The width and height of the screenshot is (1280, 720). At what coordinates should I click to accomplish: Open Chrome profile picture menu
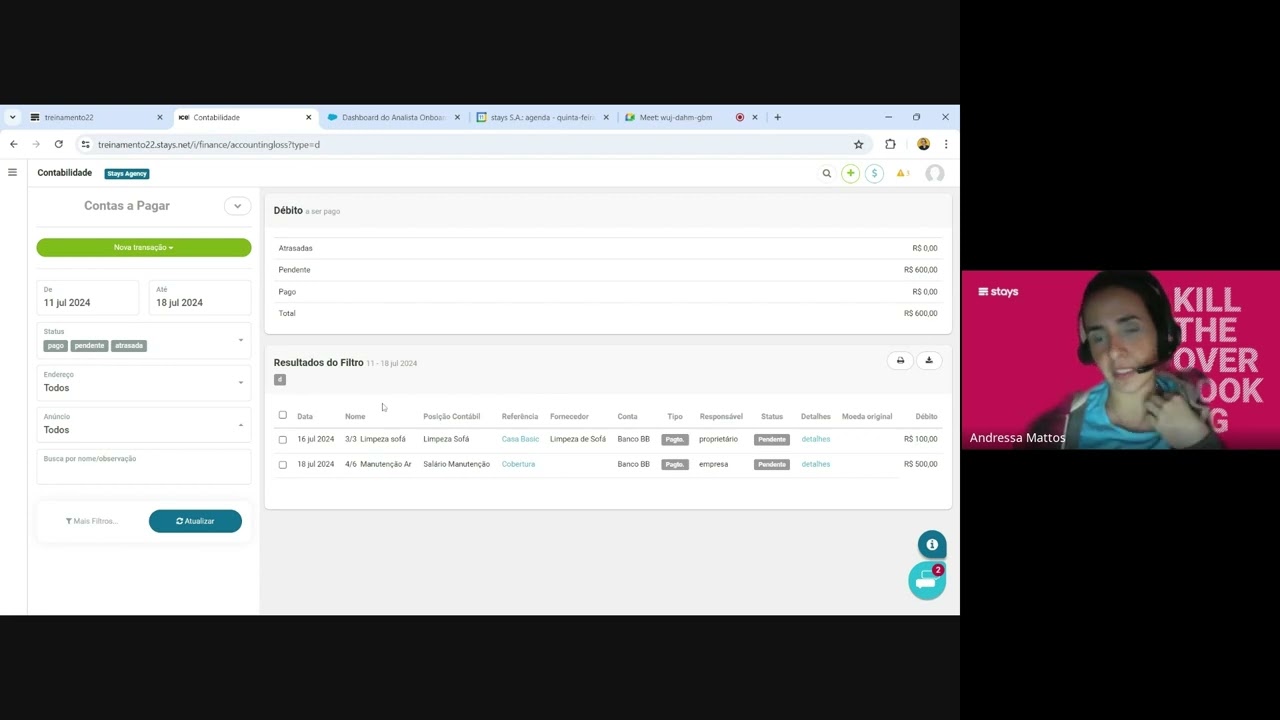pyautogui.click(x=923, y=144)
